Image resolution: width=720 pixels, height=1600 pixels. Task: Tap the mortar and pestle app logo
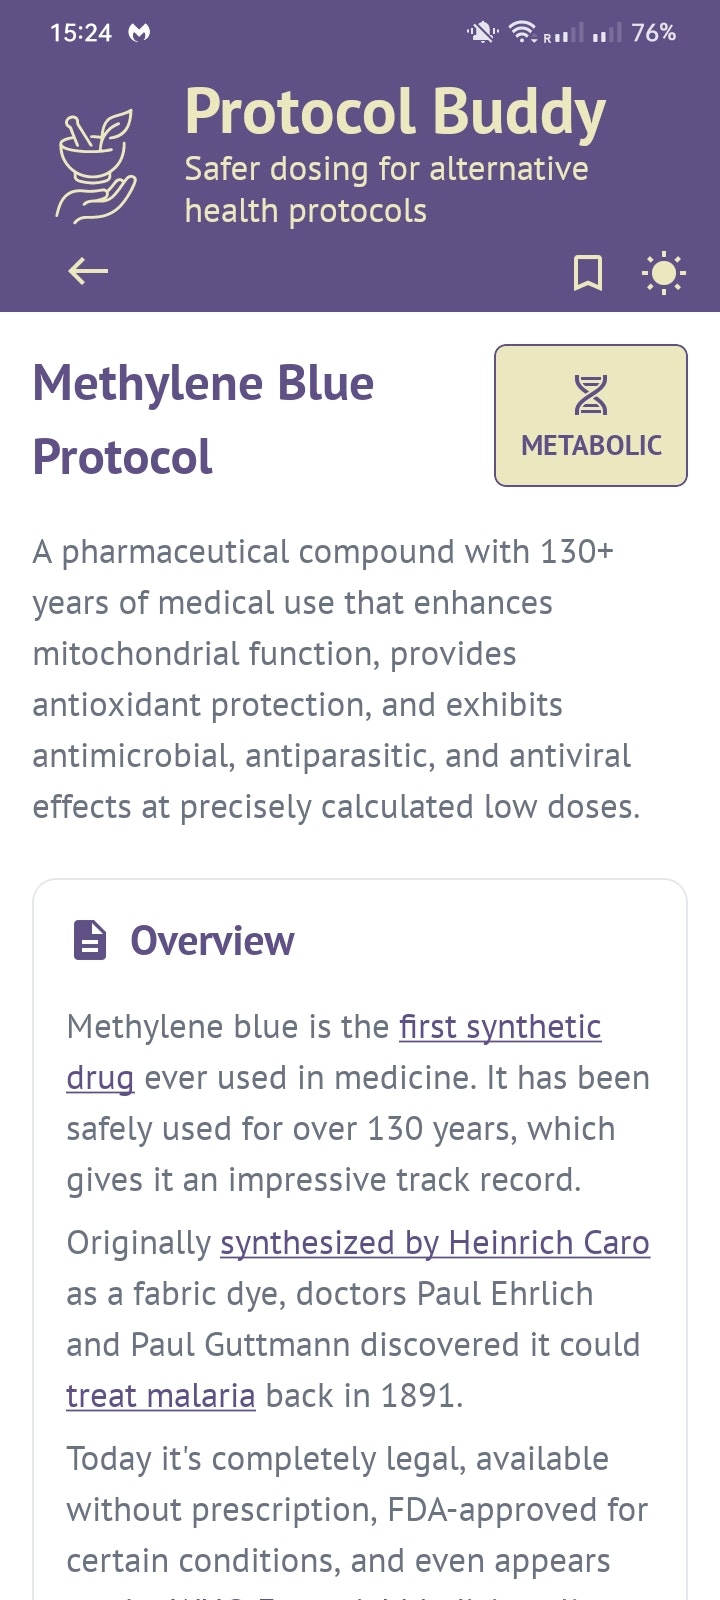click(x=97, y=160)
